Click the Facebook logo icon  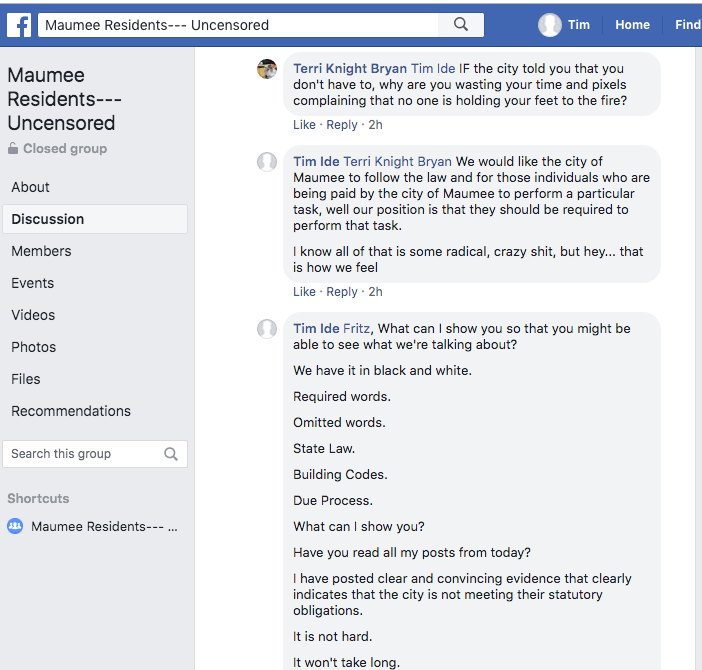click(x=19, y=25)
